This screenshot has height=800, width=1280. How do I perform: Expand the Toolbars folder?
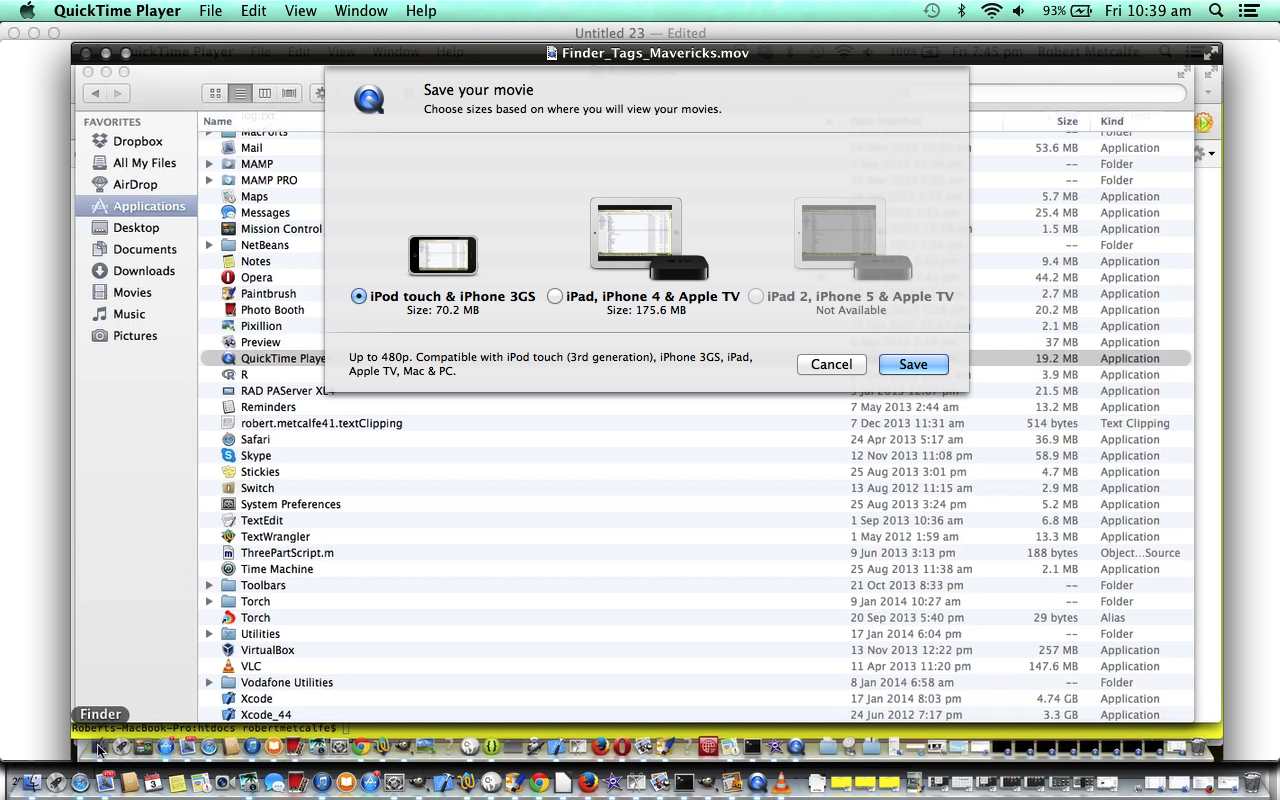point(209,585)
